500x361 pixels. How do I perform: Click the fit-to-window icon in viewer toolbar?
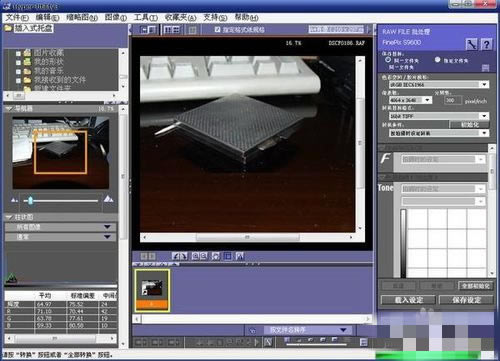216,256
